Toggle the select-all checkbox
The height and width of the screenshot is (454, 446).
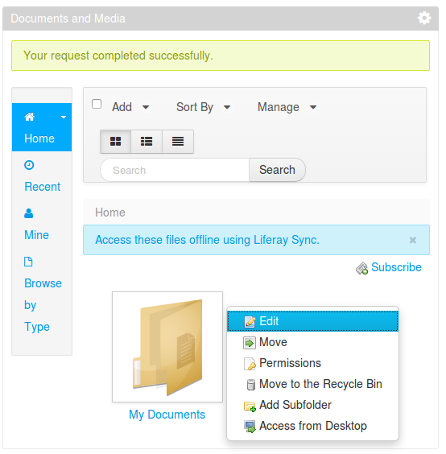click(97, 104)
